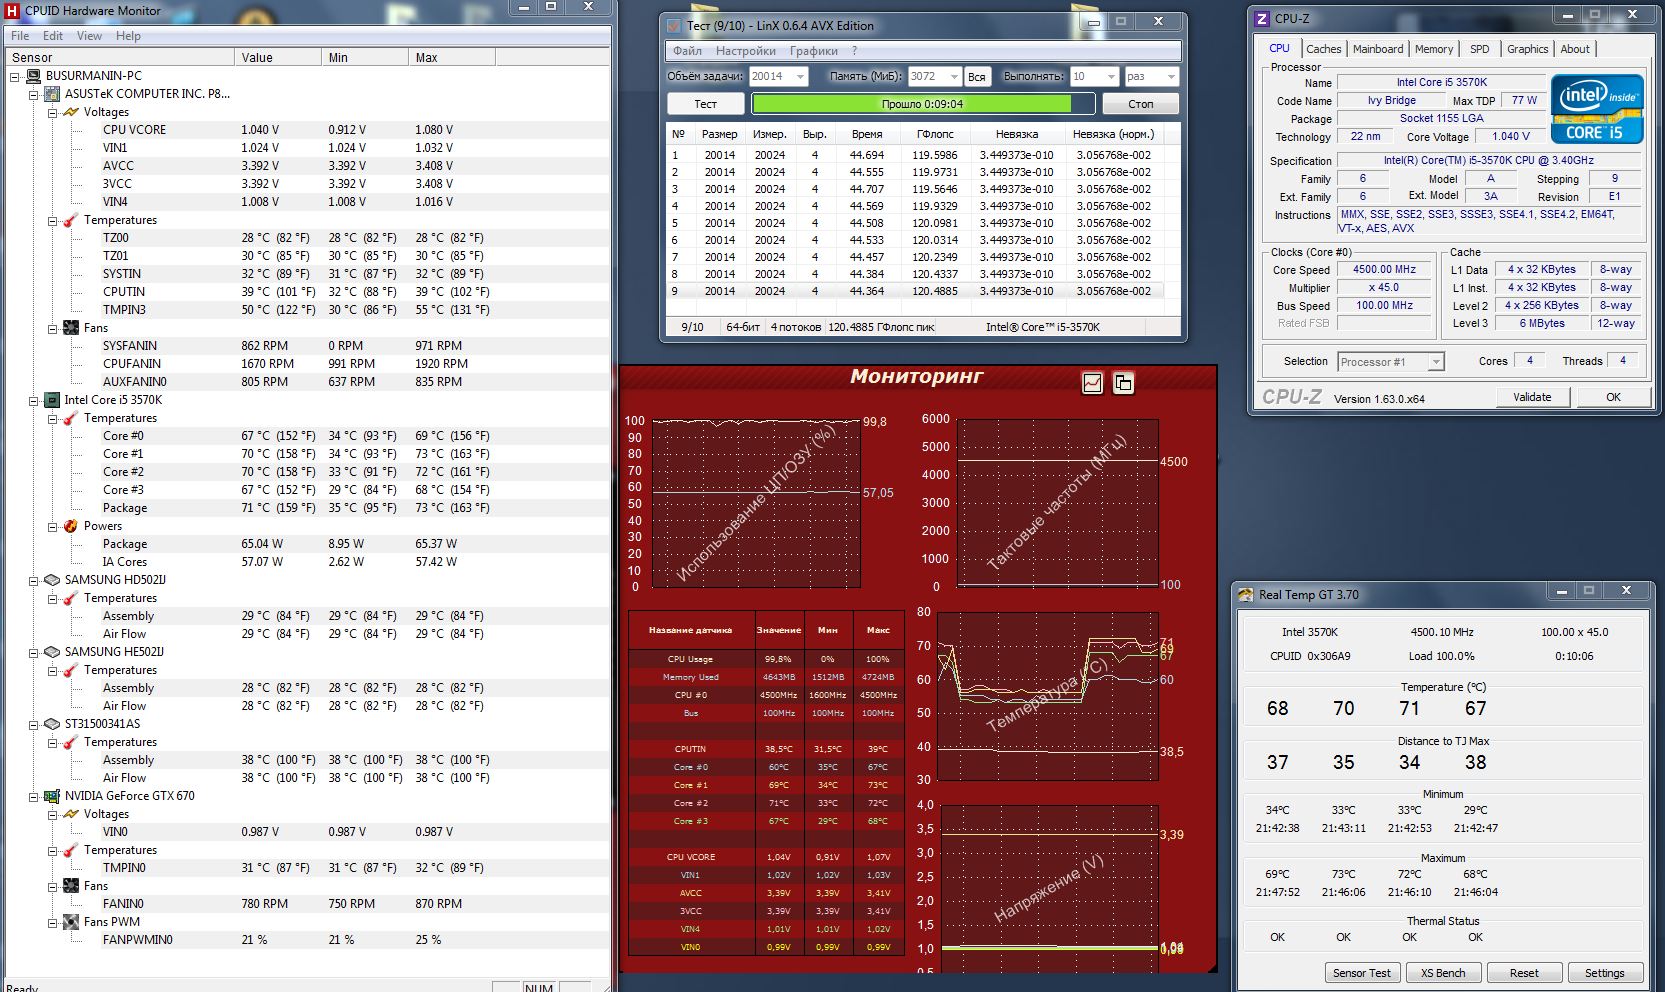The width and height of the screenshot is (1665, 992).
Task: Click the Validate button in CPU-Z
Action: point(1532,397)
